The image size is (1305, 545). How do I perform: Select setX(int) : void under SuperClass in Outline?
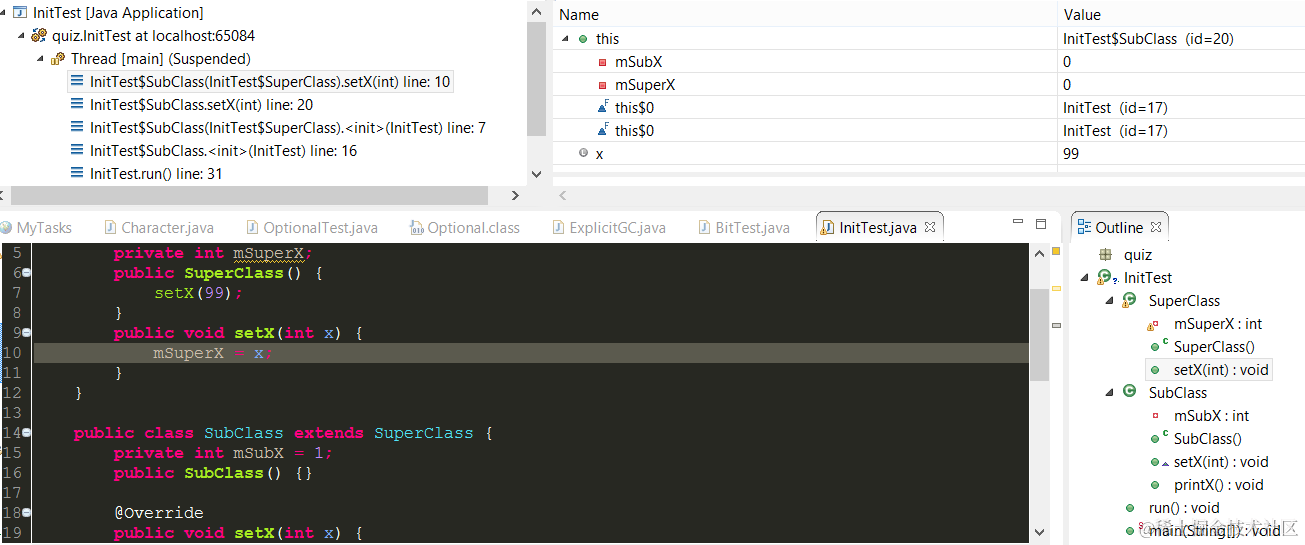tap(1221, 370)
